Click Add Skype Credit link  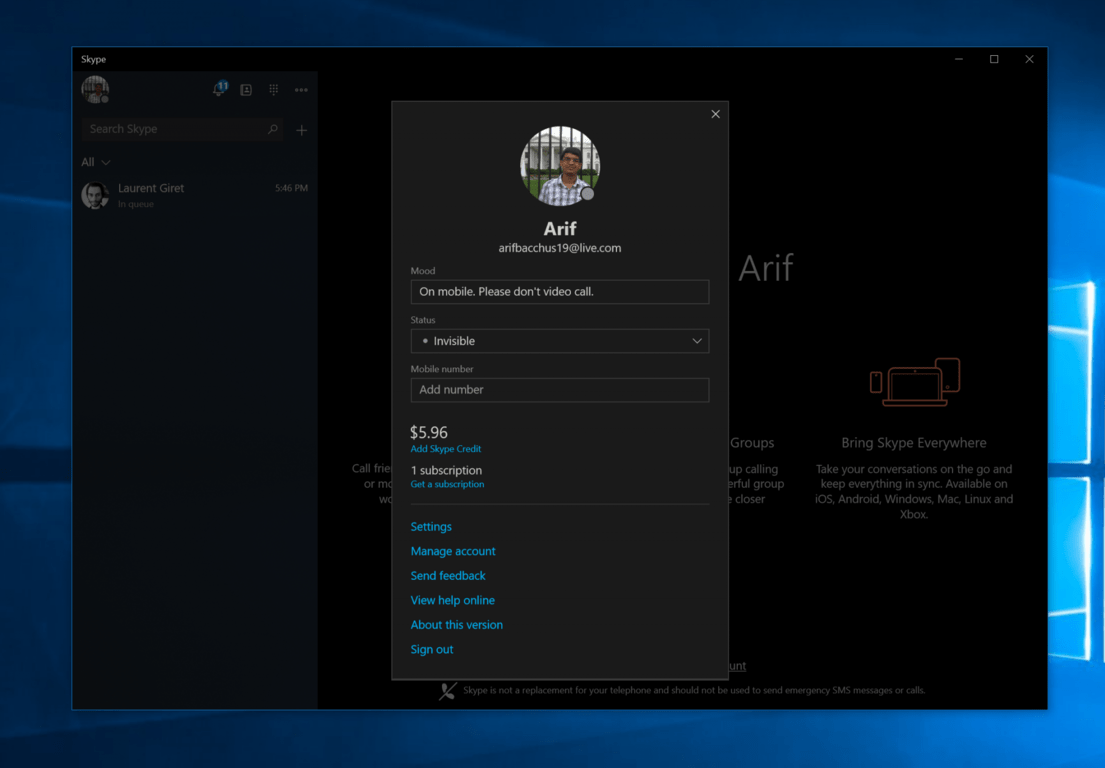(445, 449)
